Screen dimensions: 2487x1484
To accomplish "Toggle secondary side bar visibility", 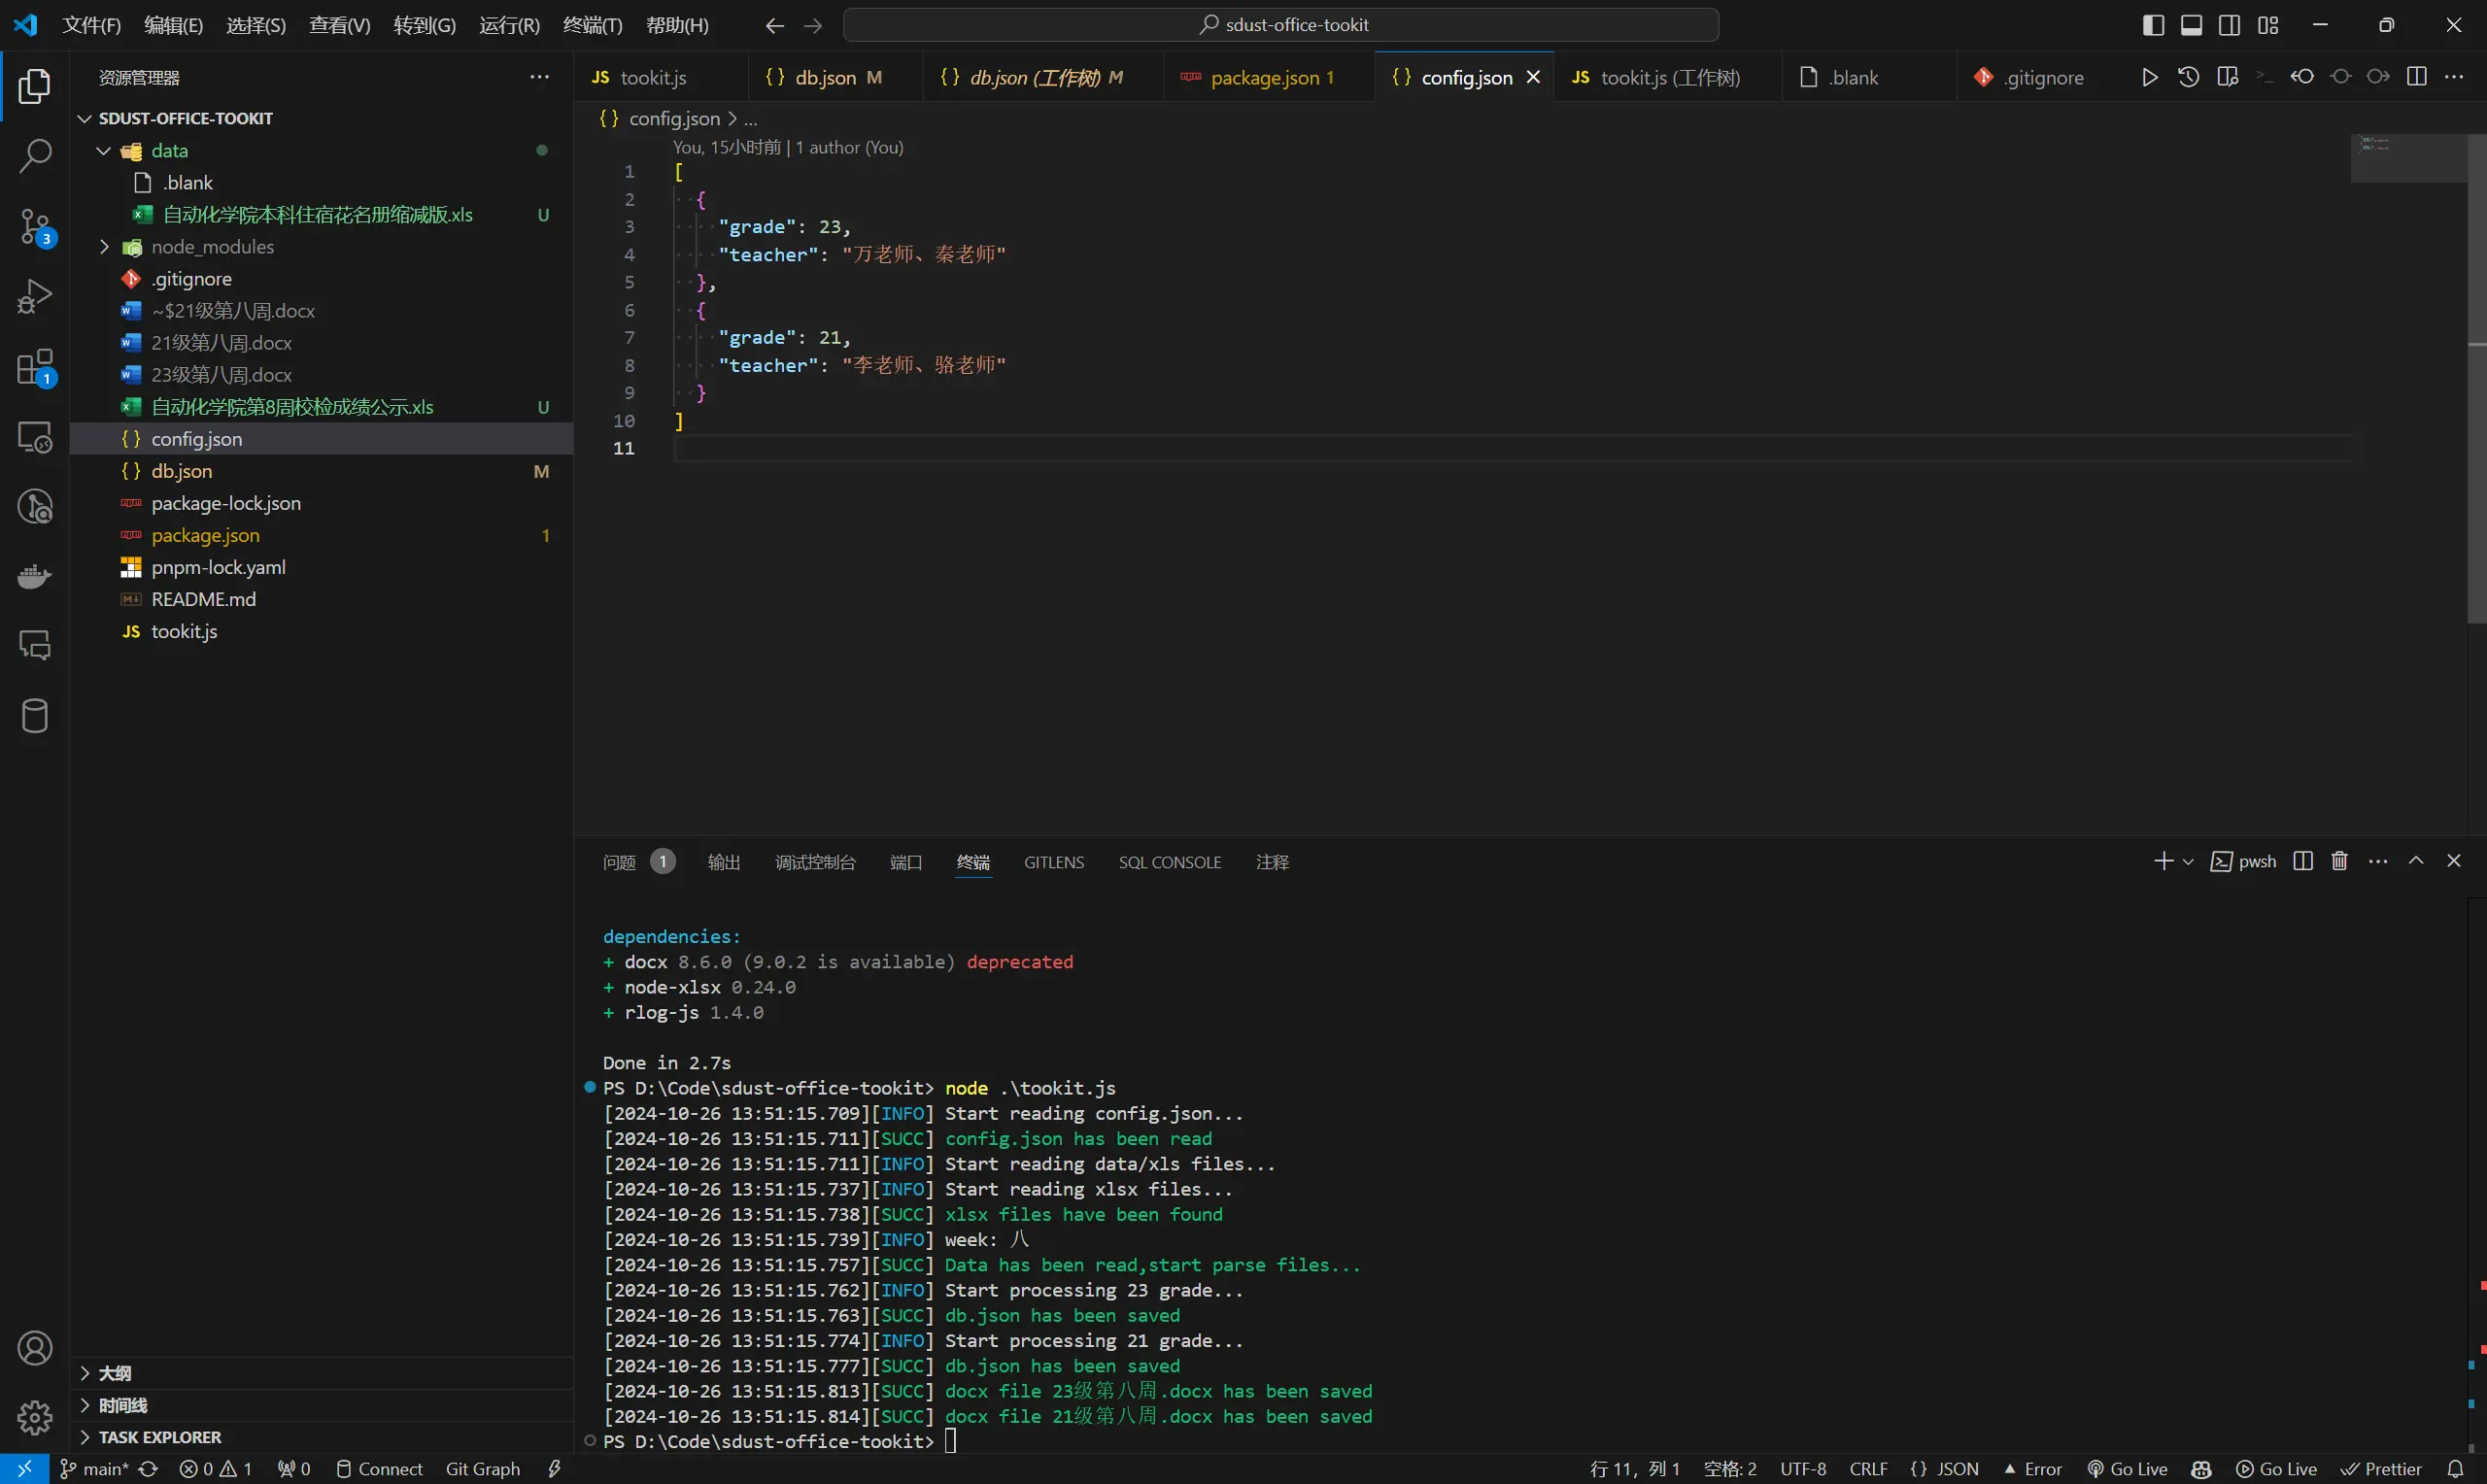I will pos(2229,25).
